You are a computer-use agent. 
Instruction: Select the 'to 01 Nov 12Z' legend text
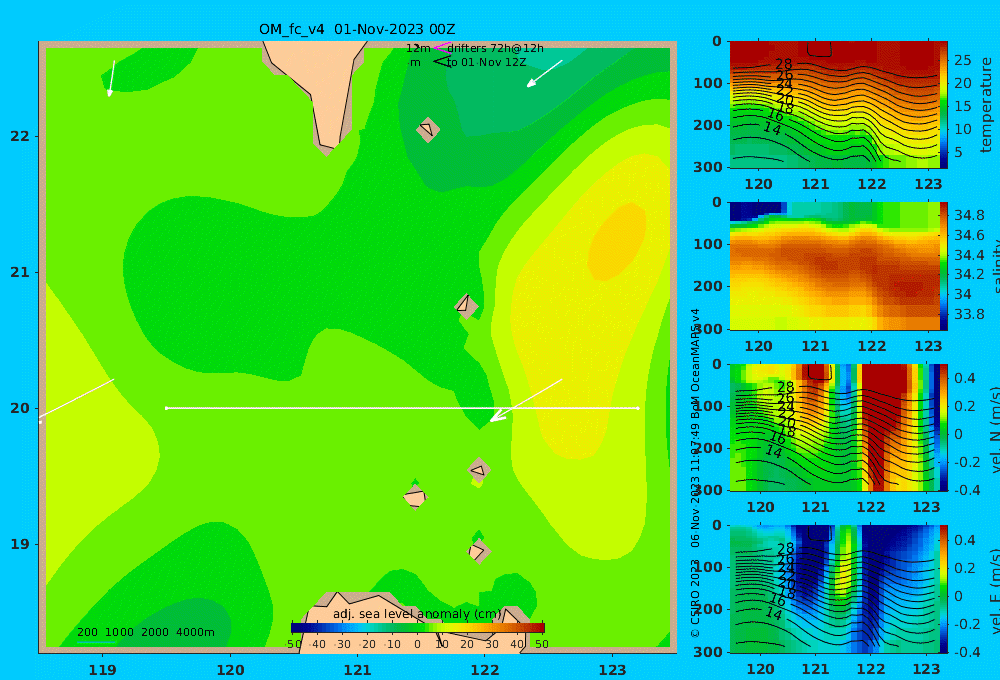click(487, 63)
